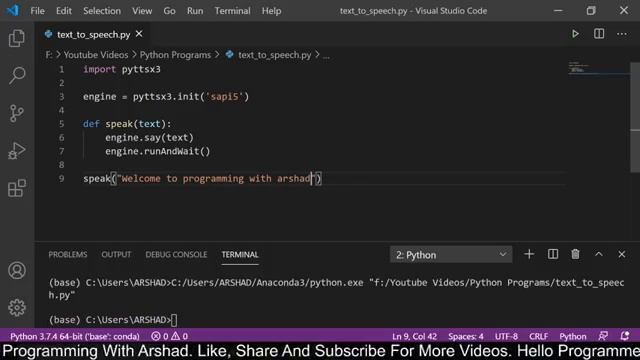Open the Selection menu
640x360 pixels.
(x=102, y=11)
